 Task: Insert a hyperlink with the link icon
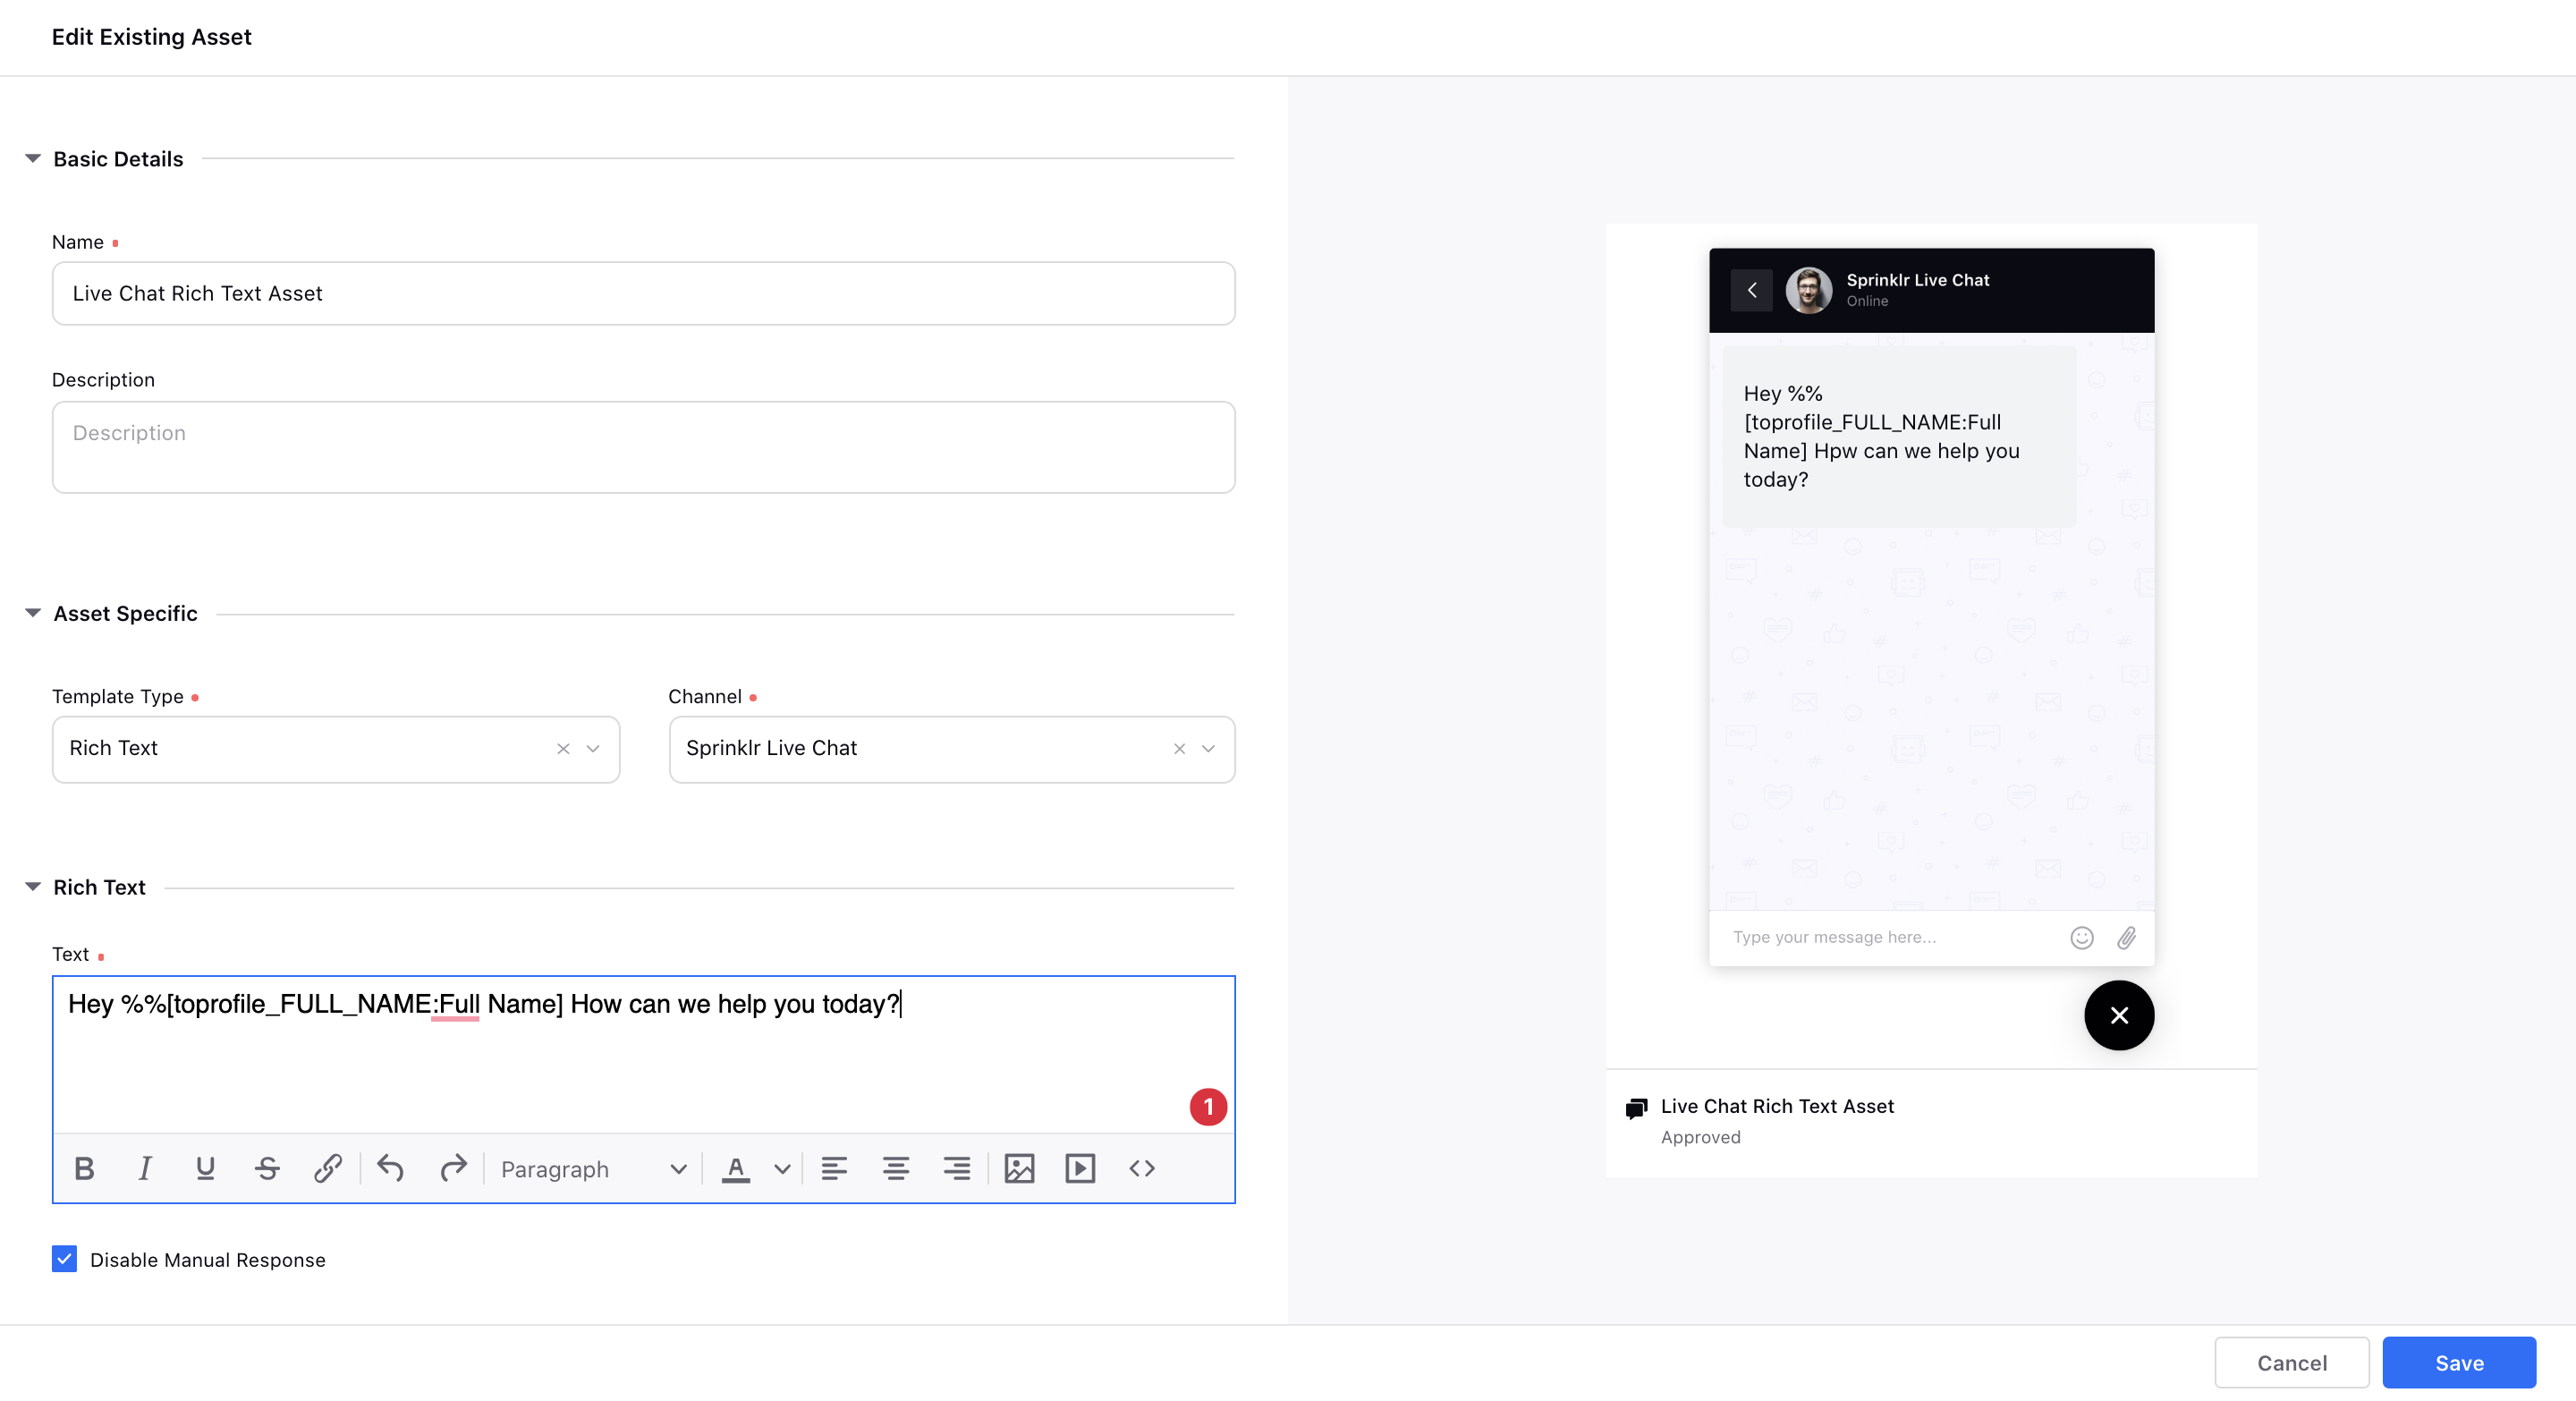pyautogui.click(x=328, y=1168)
